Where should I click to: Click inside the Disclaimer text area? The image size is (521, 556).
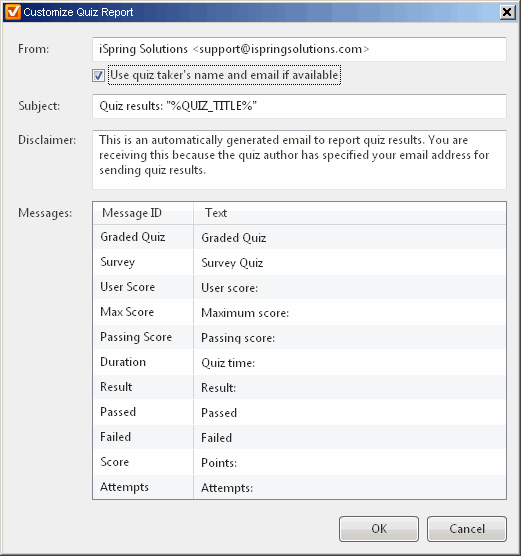[x=299, y=160]
